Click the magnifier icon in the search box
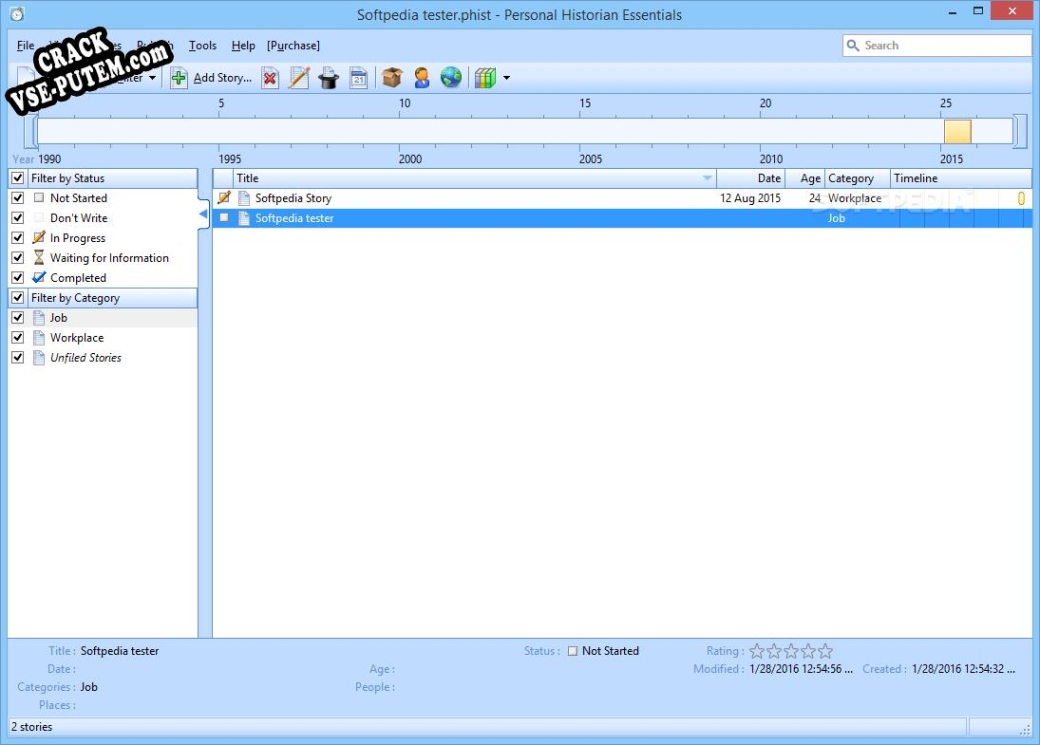The width and height of the screenshot is (1040, 745). click(x=853, y=45)
